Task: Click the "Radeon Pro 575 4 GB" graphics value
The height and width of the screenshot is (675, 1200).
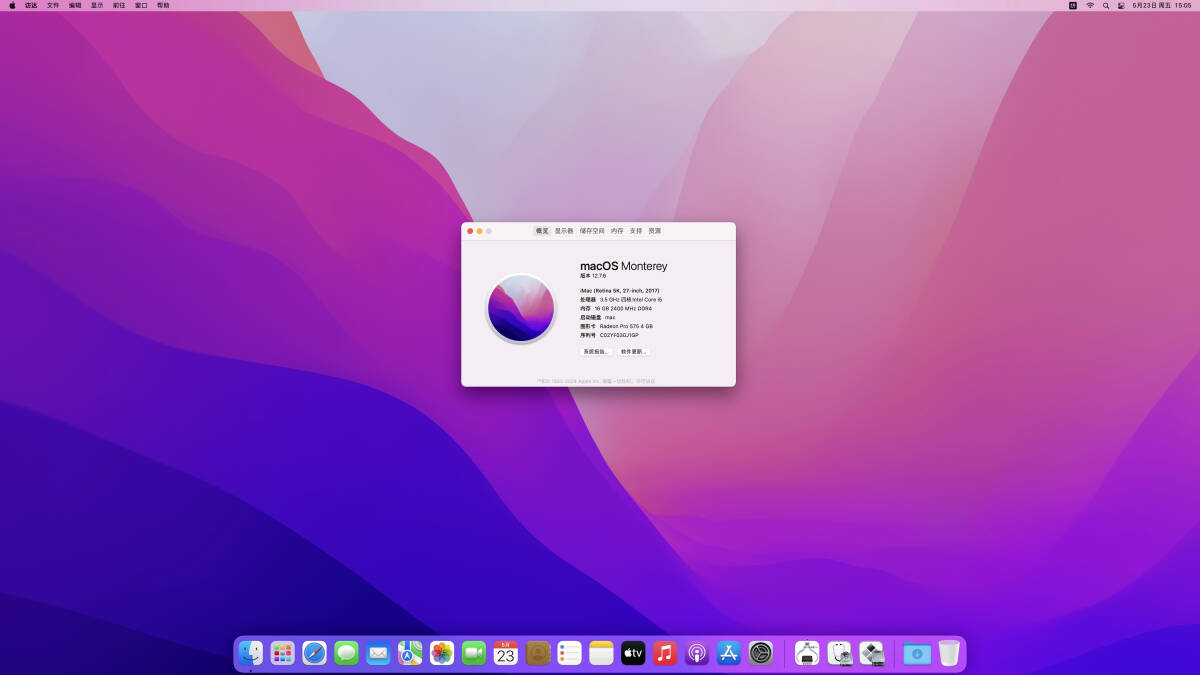Action: point(626,326)
